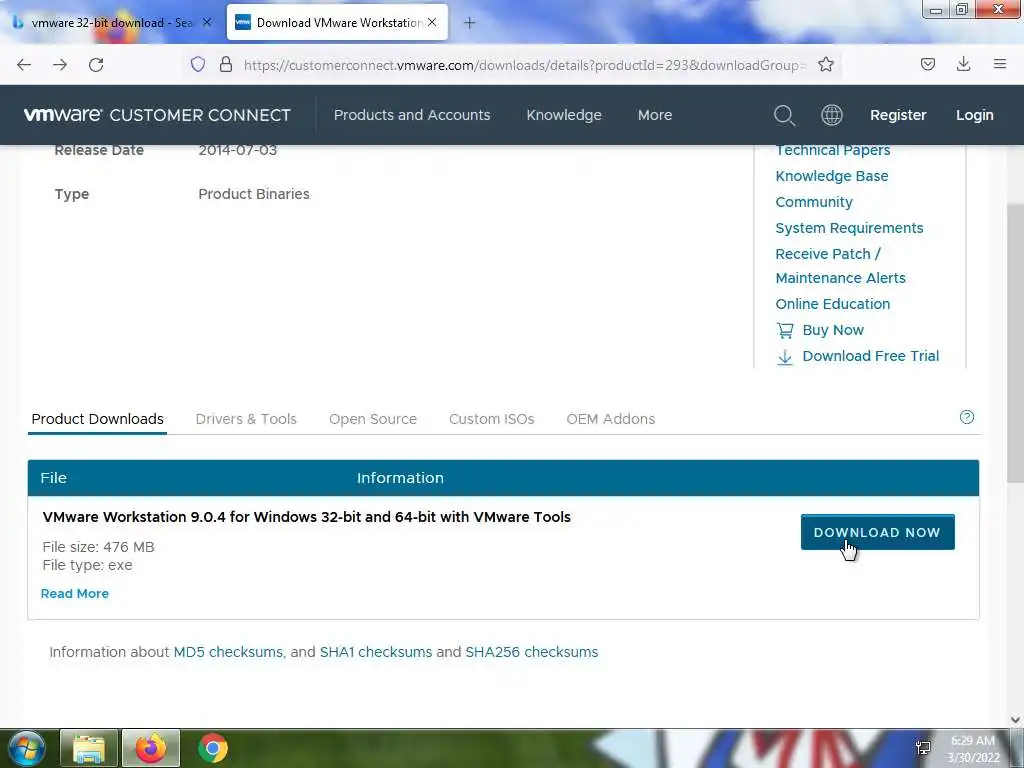Switch to the Custom ISOs tab
This screenshot has width=1024, height=768.
492,419
